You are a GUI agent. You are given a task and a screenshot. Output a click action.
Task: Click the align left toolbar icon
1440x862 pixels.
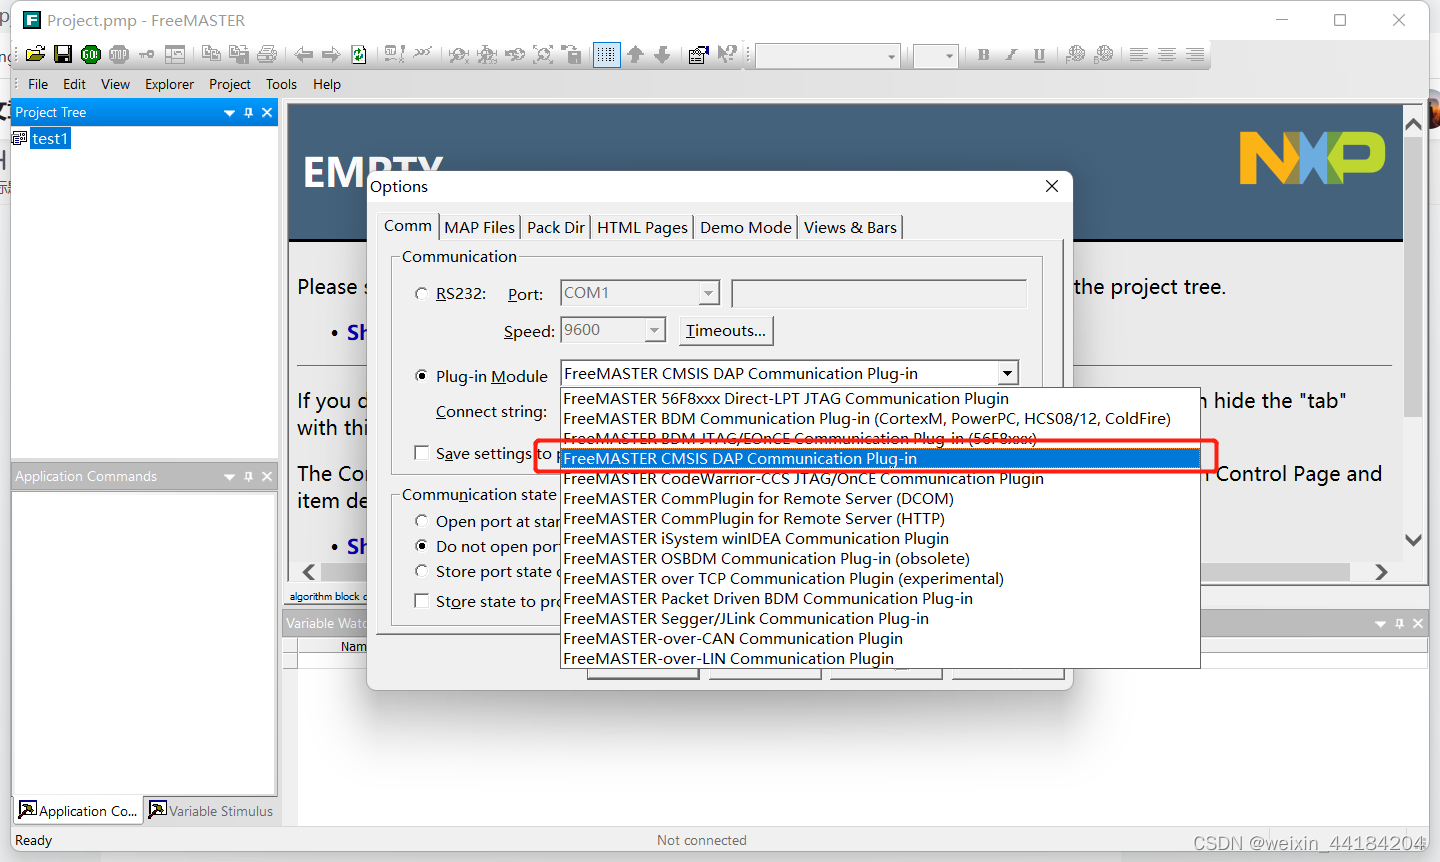[1139, 55]
